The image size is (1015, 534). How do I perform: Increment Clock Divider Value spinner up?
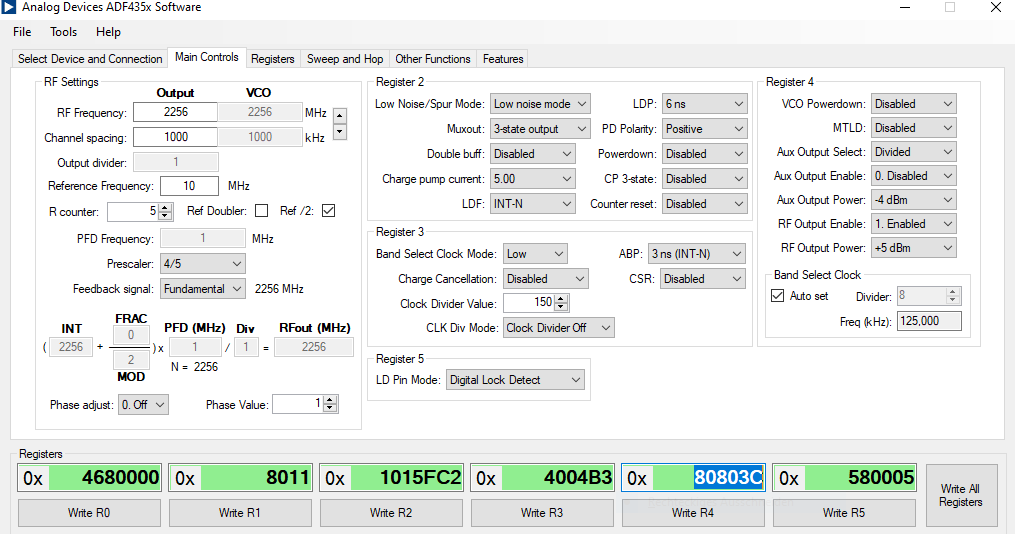(561, 298)
